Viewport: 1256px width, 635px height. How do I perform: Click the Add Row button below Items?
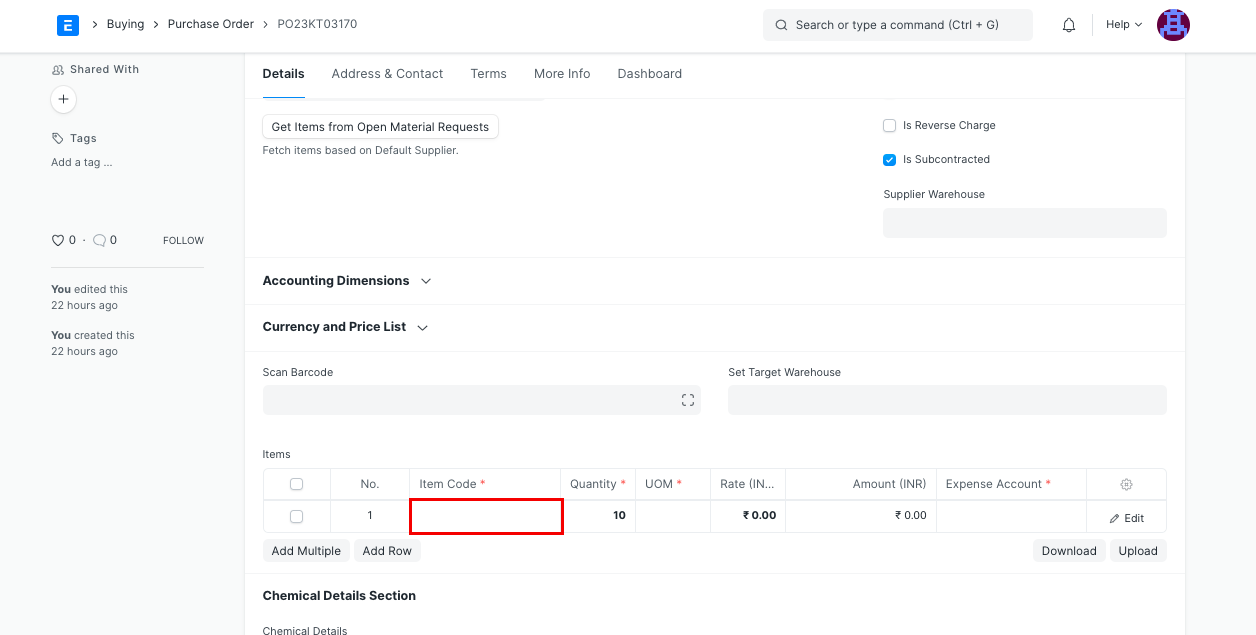coord(387,550)
